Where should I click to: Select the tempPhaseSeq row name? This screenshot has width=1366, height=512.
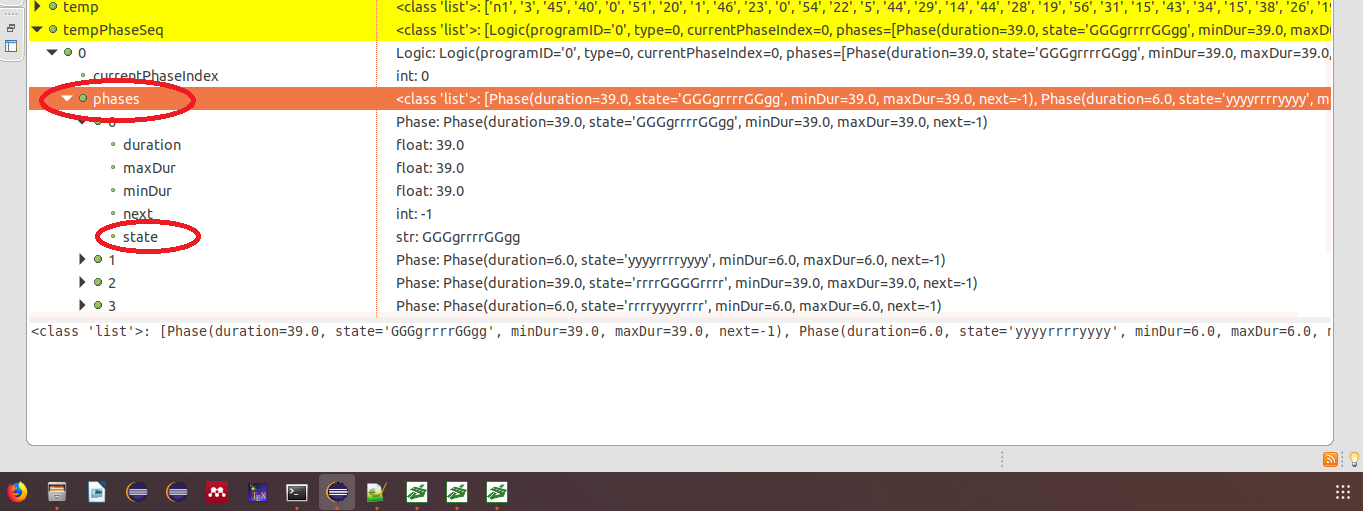pos(113,30)
